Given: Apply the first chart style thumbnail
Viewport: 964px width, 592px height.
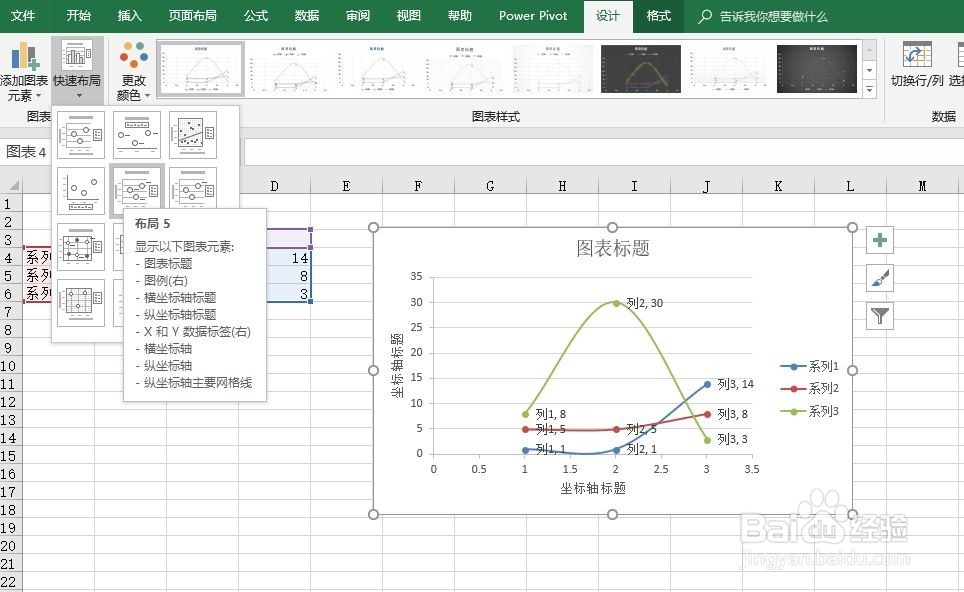Looking at the screenshot, I should (x=201, y=69).
